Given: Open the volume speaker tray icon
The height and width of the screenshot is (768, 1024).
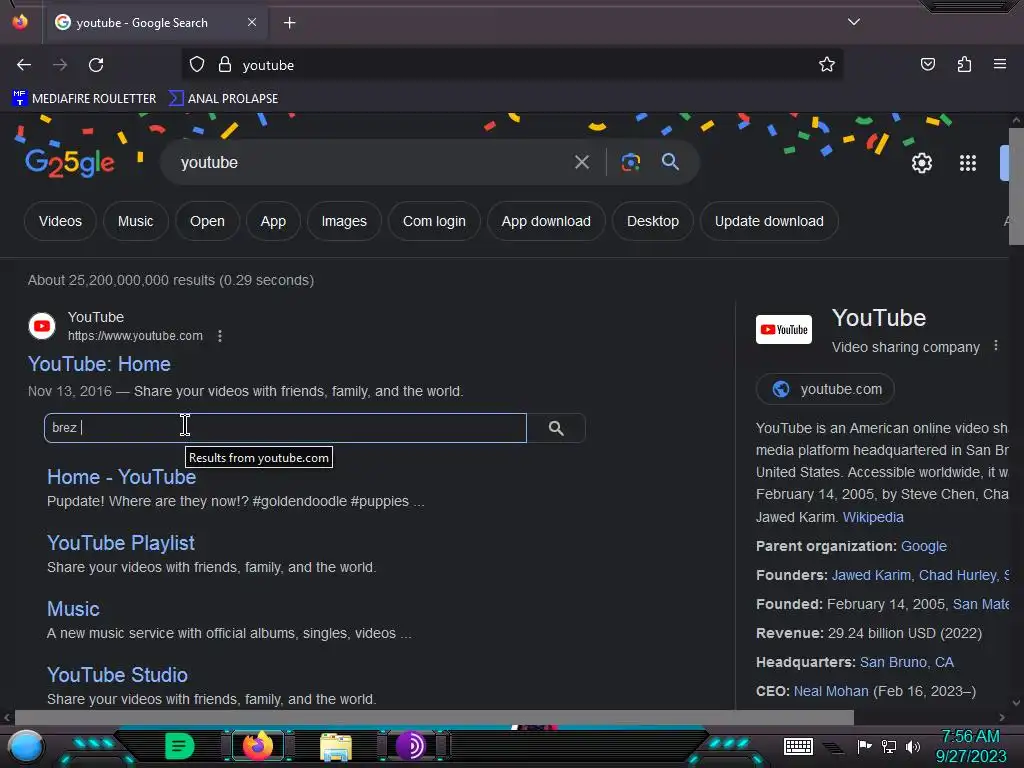Looking at the screenshot, I should point(913,746).
